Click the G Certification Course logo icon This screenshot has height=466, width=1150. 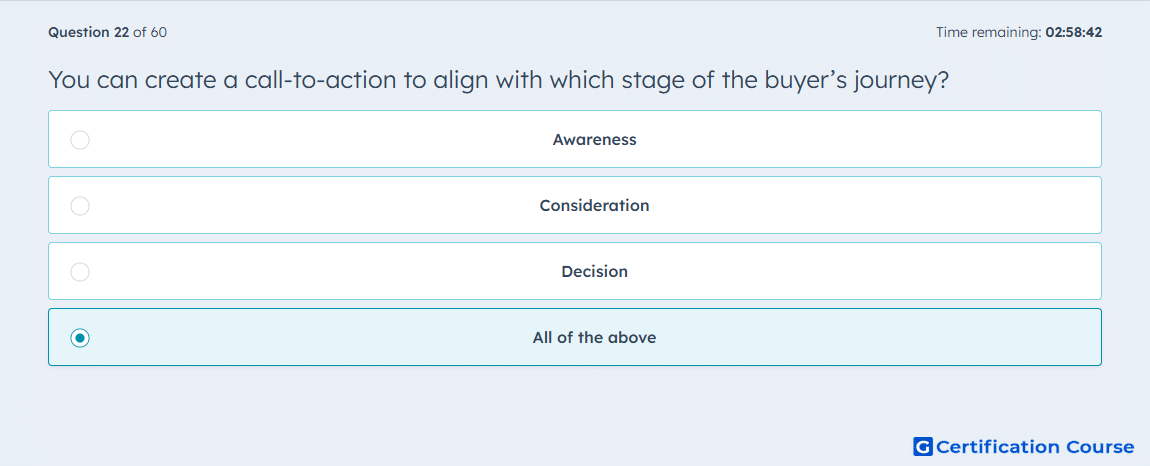pos(923,446)
